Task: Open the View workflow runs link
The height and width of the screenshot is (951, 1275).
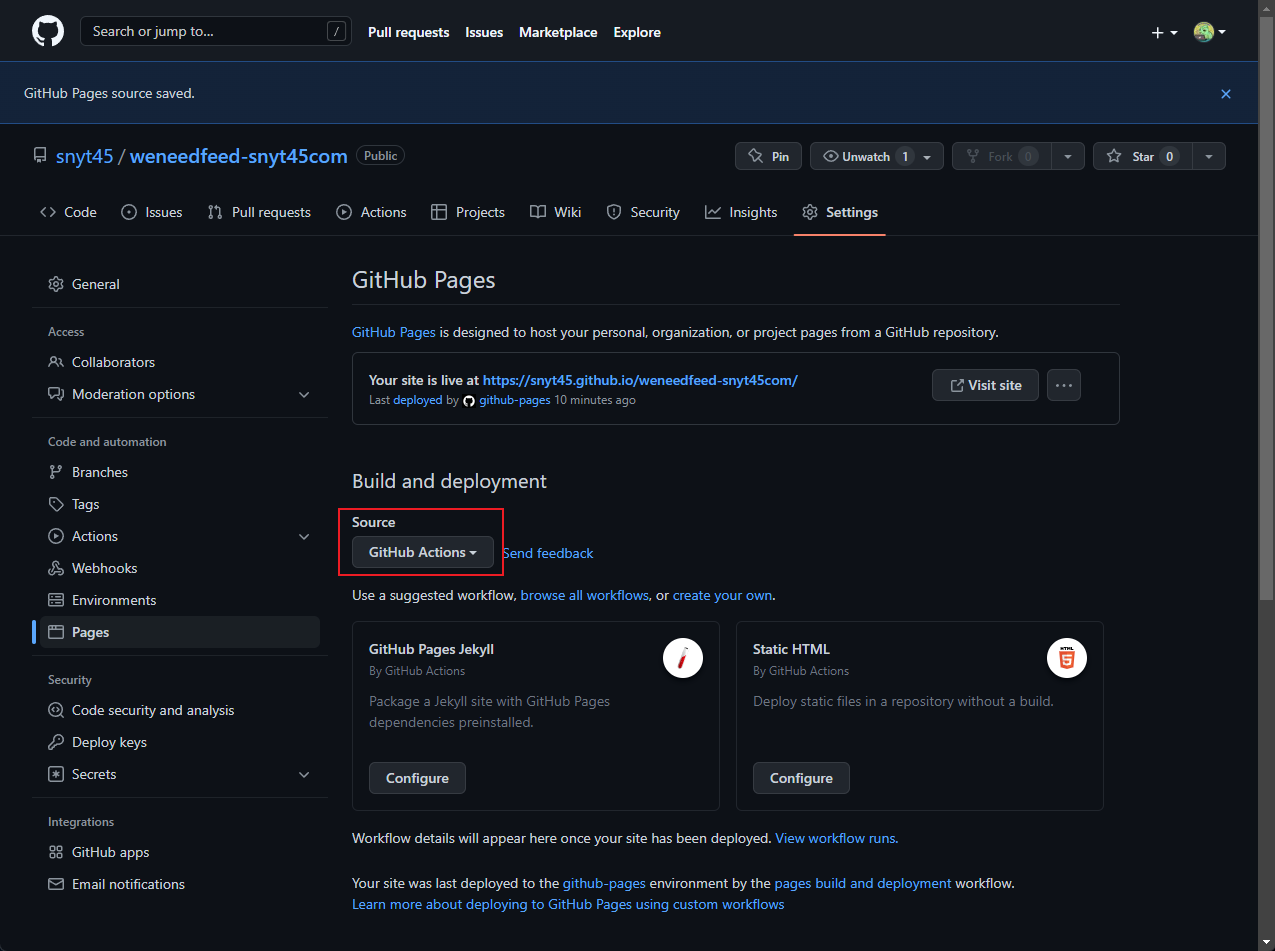Action: point(837,838)
